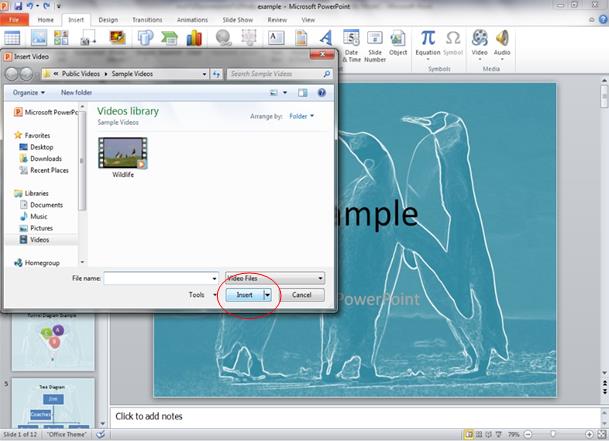
Task: Click the Symbol omega icon
Action: 452,39
